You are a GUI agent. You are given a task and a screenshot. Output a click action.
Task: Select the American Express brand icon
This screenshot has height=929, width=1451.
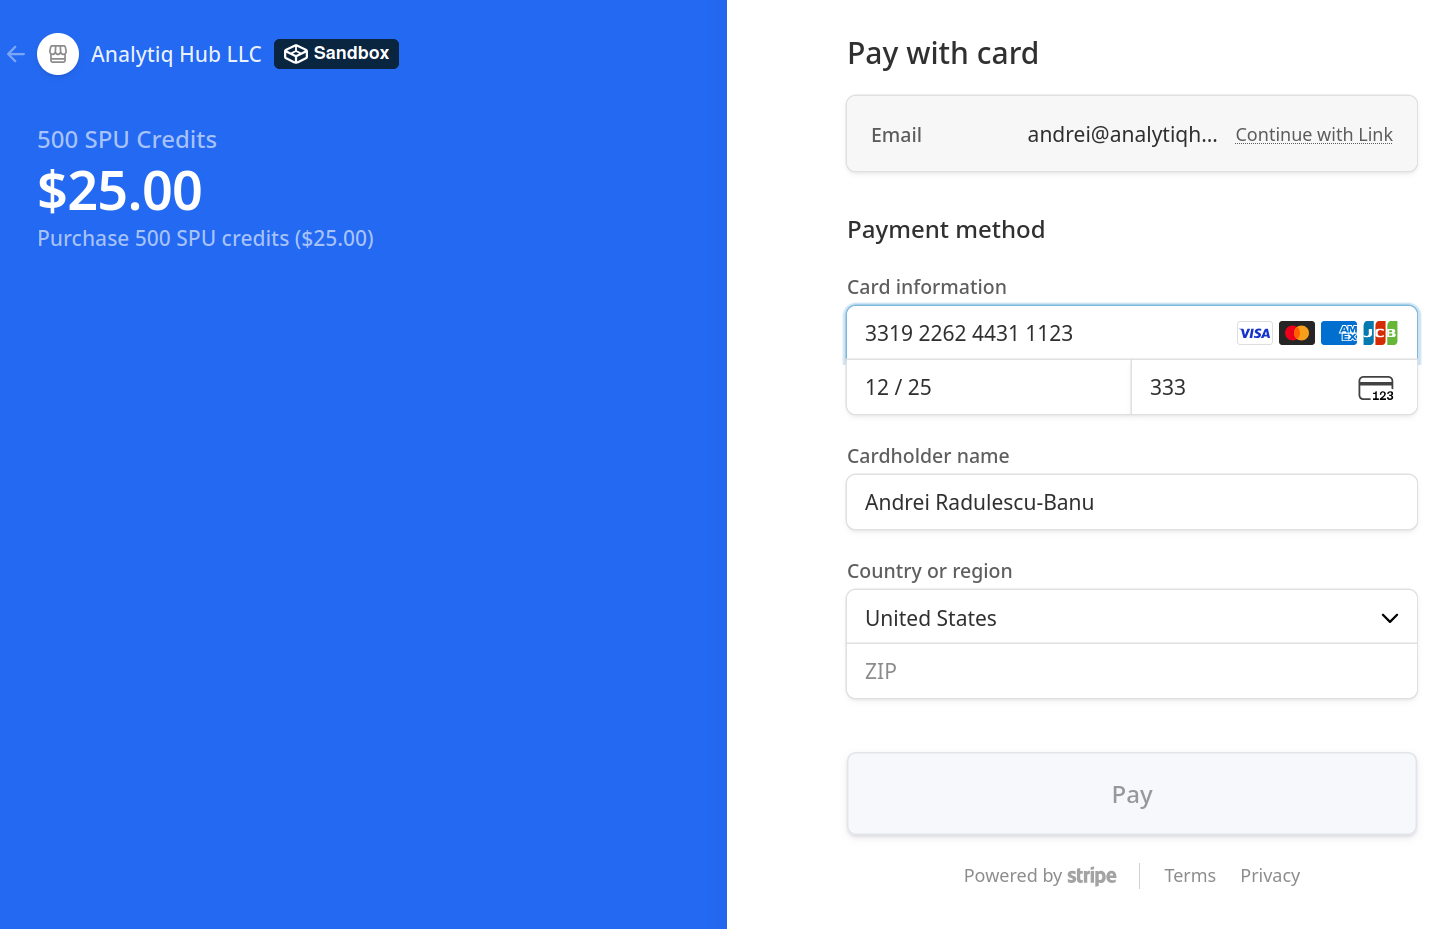click(1339, 333)
